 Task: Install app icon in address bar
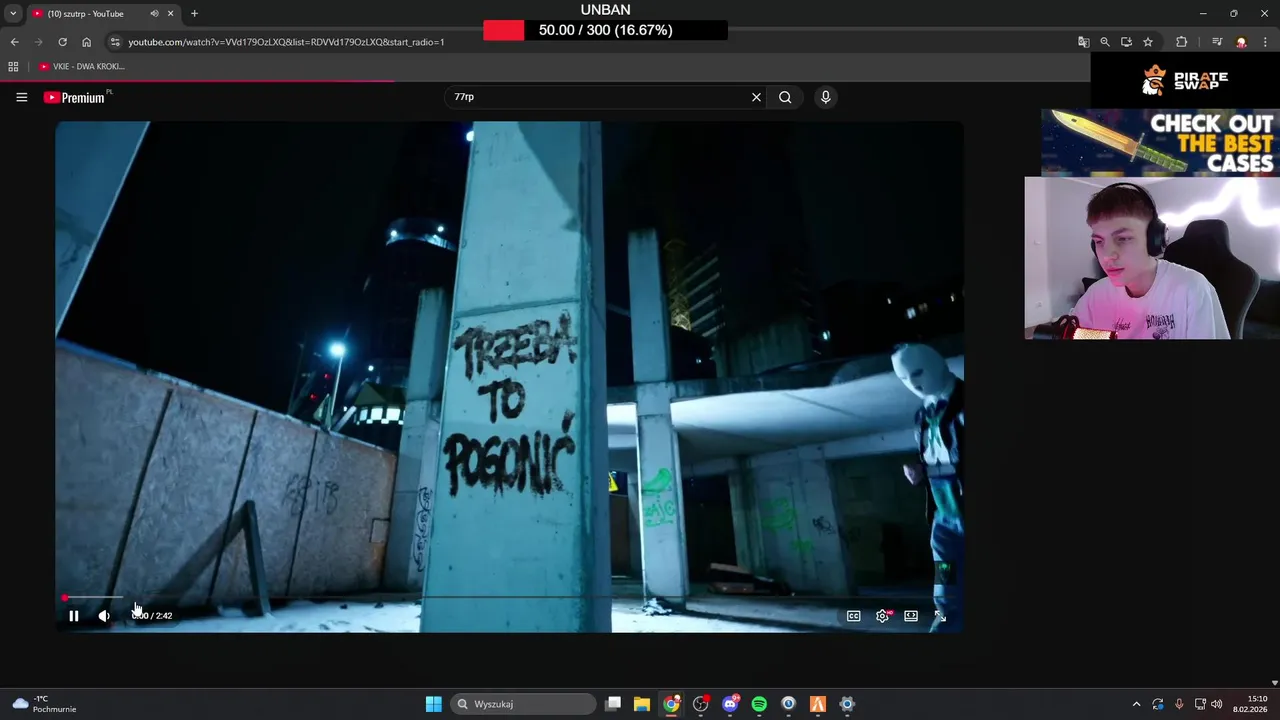click(1126, 42)
